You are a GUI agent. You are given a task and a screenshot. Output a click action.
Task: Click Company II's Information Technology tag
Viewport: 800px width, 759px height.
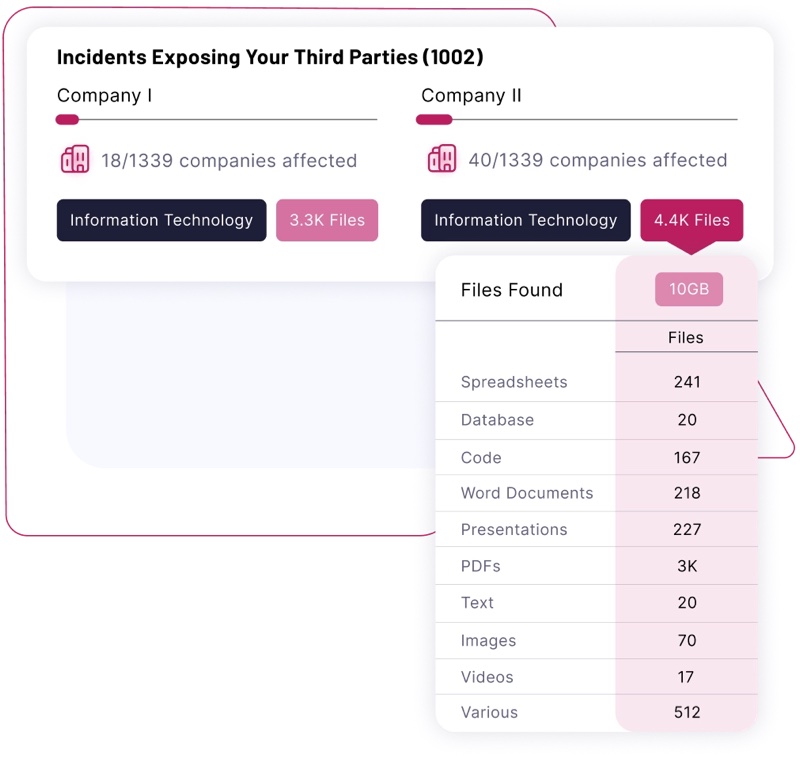pos(525,221)
